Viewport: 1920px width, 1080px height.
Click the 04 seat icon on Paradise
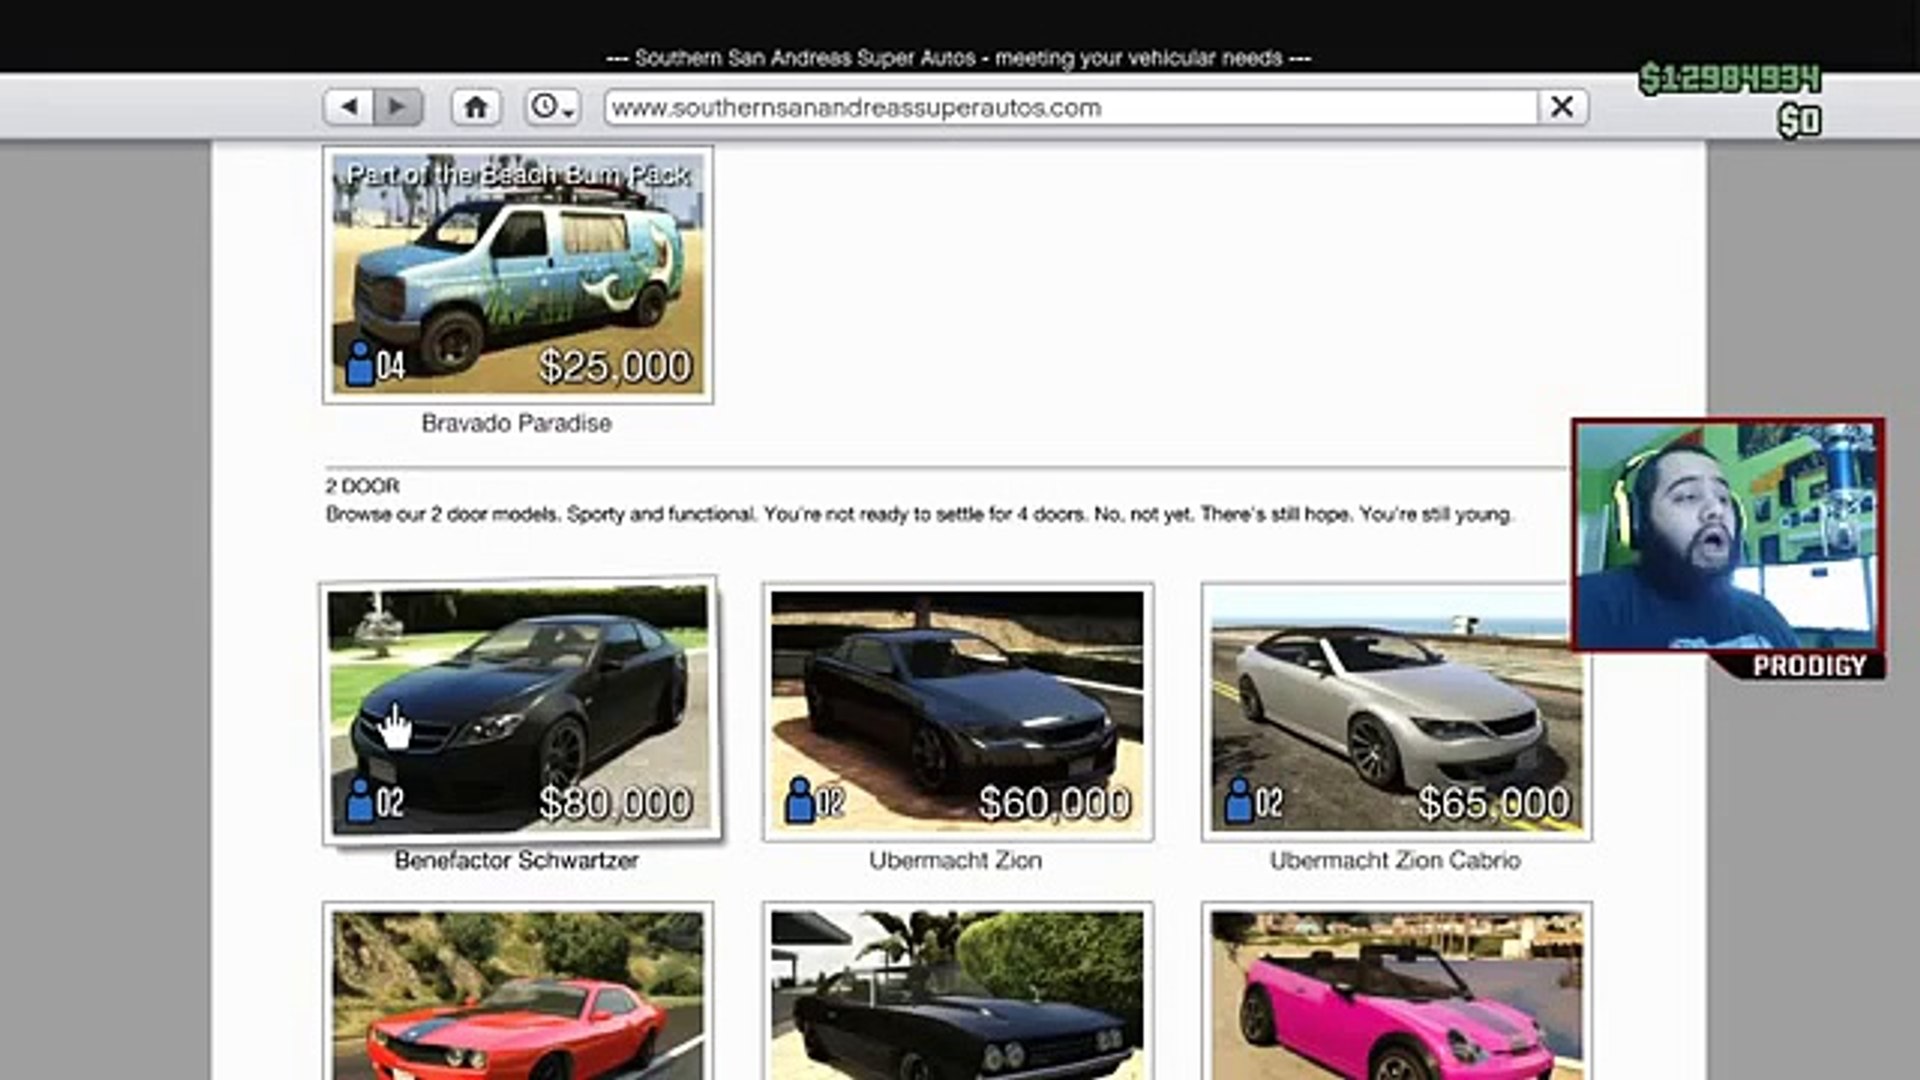[x=375, y=364]
